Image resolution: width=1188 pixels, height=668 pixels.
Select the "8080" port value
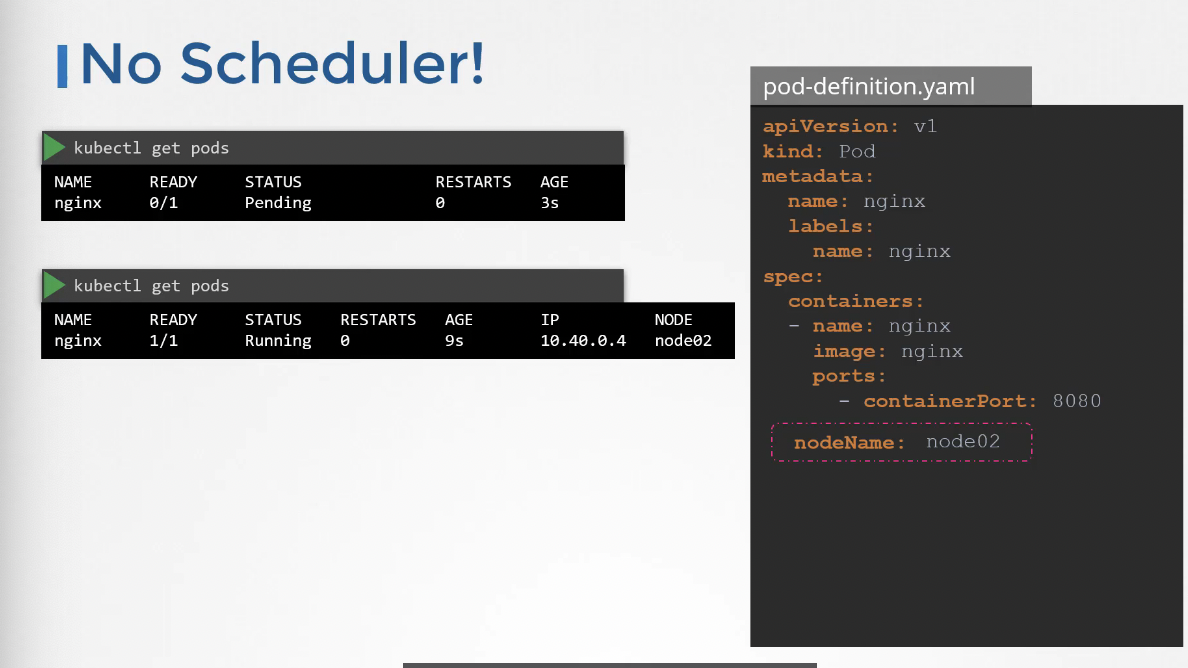pyautogui.click(x=1077, y=401)
